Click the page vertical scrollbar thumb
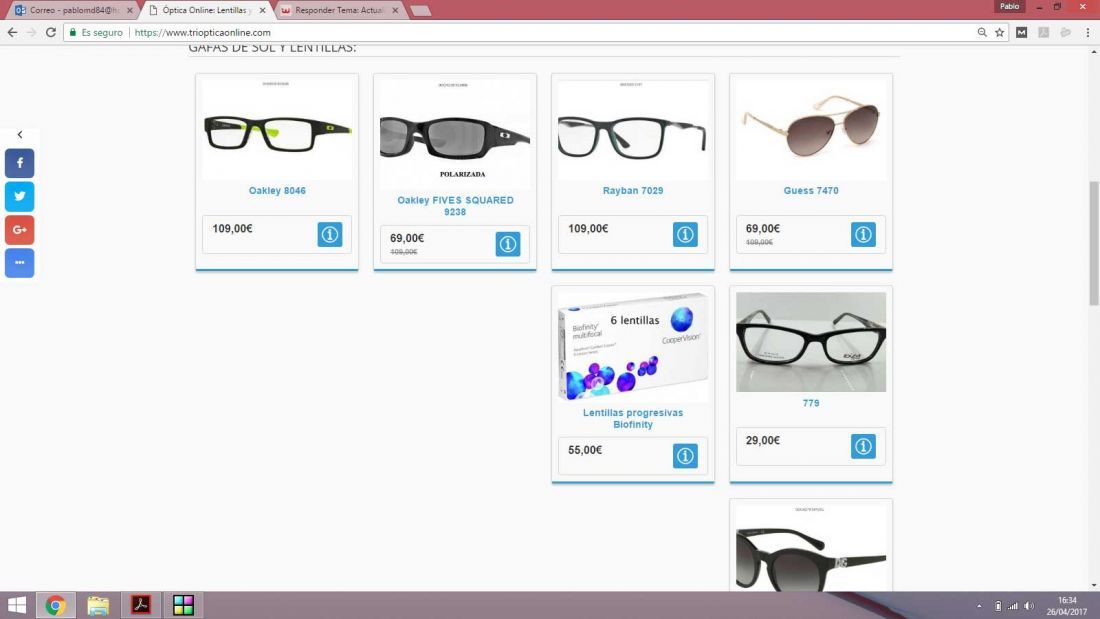The height and width of the screenshot is (619, 1100). (1094, 244)
